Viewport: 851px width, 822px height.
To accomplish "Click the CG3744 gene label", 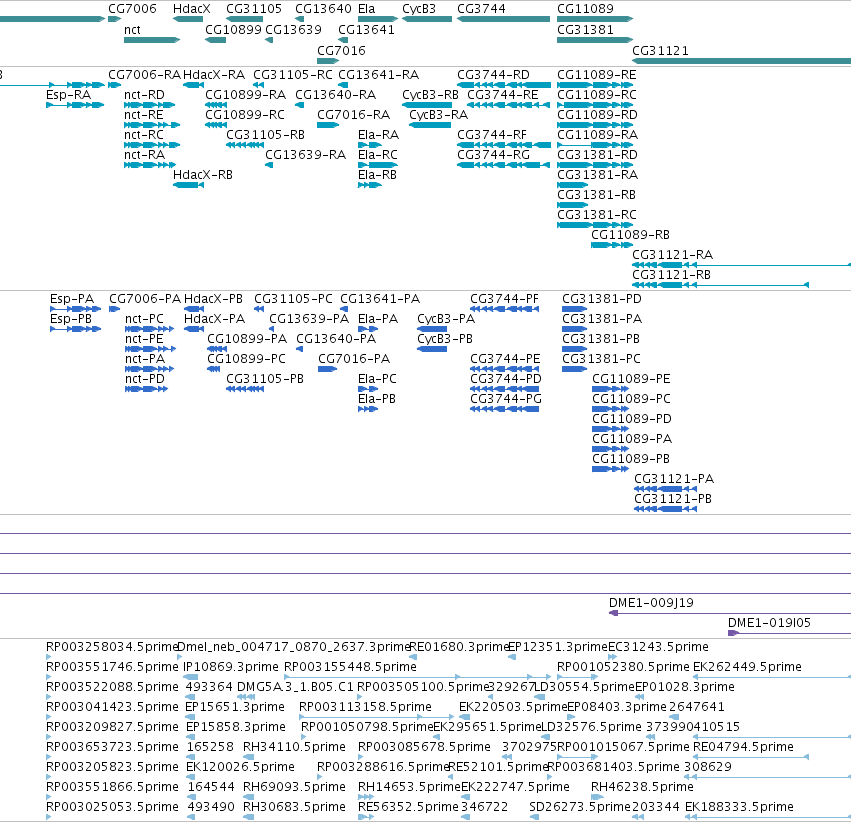I will pos(481,9).
